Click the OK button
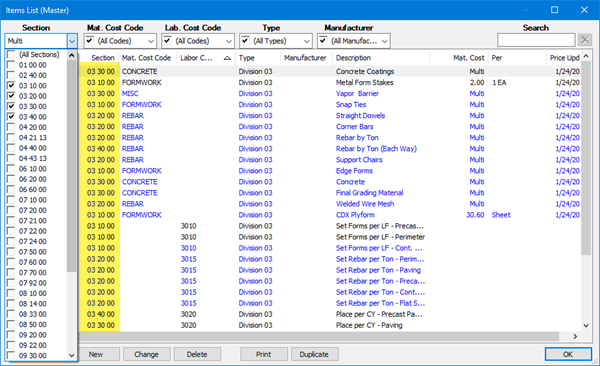 [568, 354]
